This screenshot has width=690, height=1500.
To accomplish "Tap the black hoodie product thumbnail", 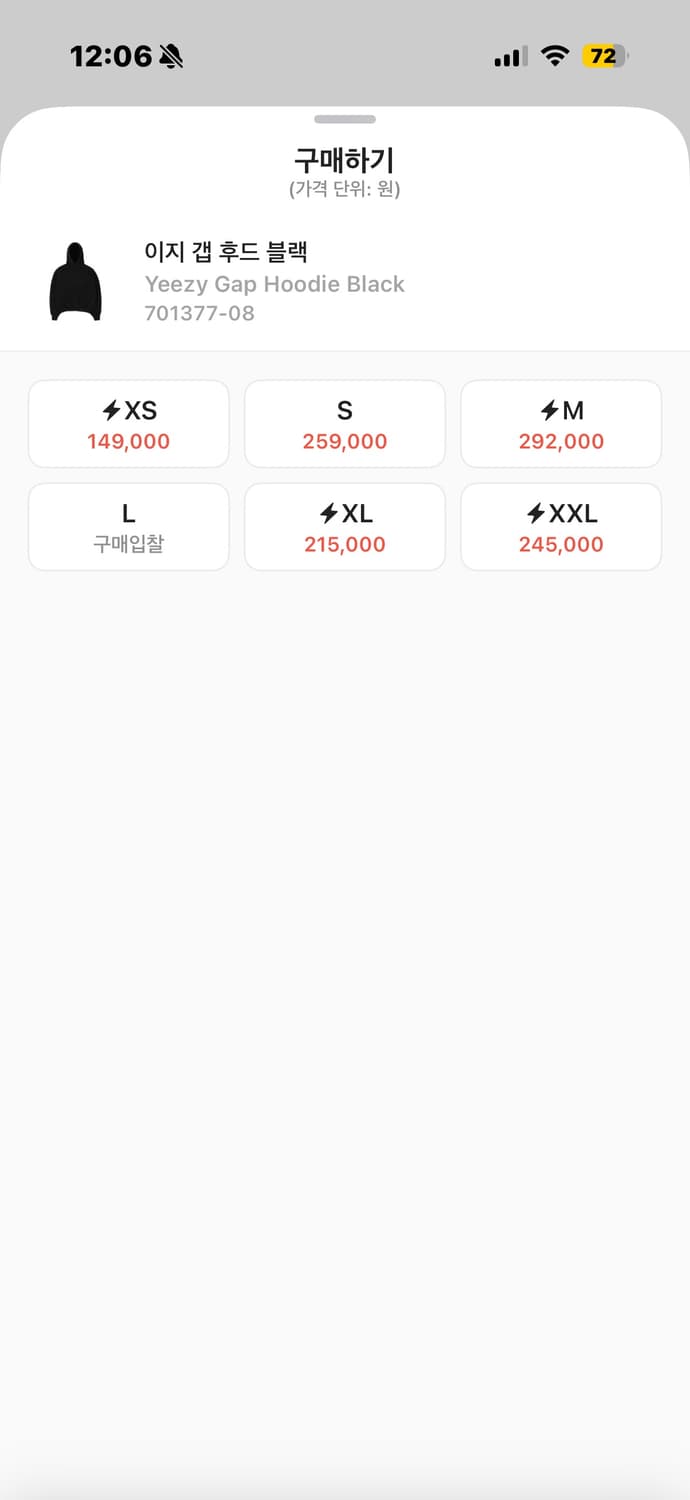I will [76, 282].
